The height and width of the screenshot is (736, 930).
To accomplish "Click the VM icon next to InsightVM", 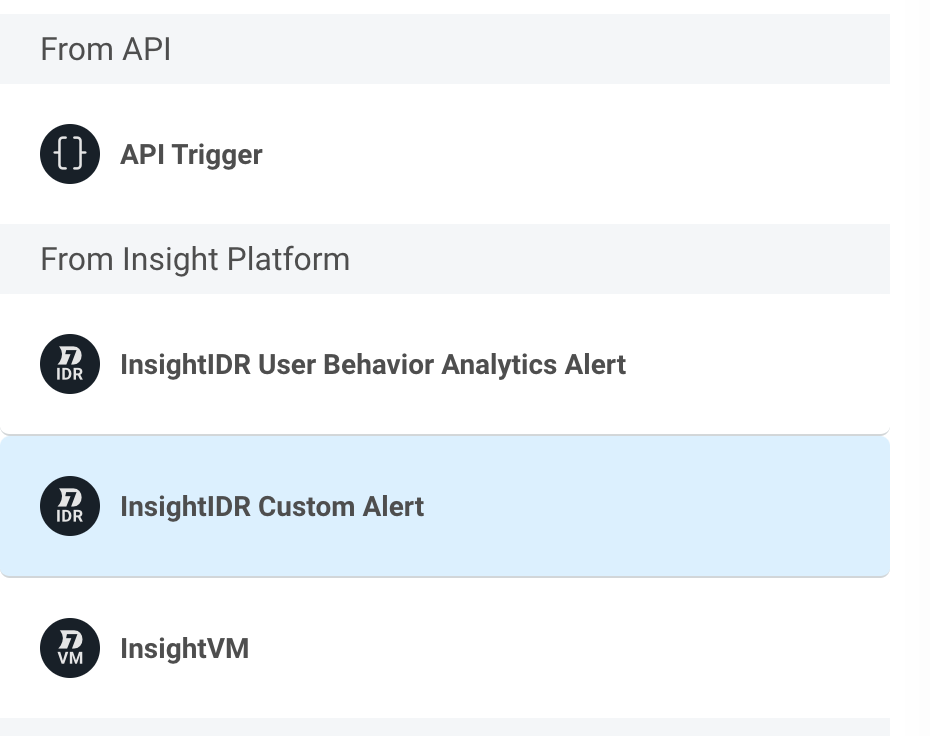I will (x=70, y=648).
